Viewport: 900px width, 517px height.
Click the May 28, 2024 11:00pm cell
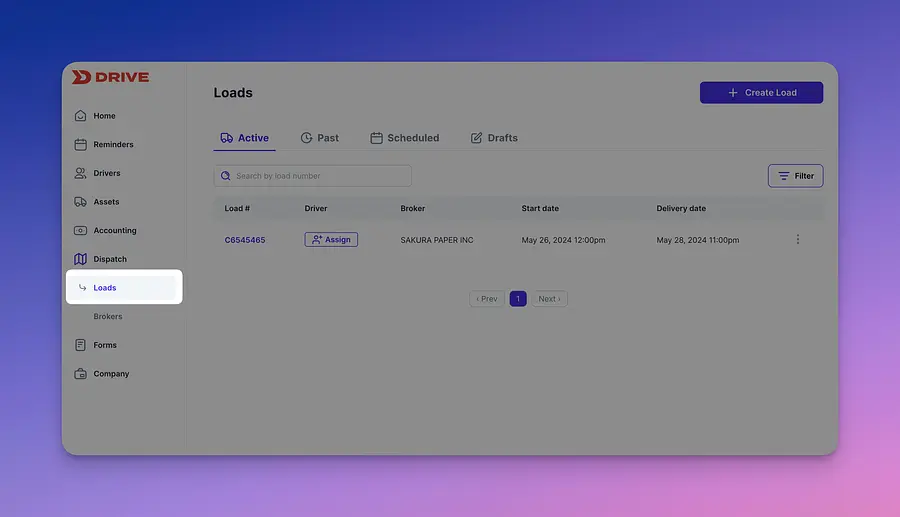[x=698, y=240]
